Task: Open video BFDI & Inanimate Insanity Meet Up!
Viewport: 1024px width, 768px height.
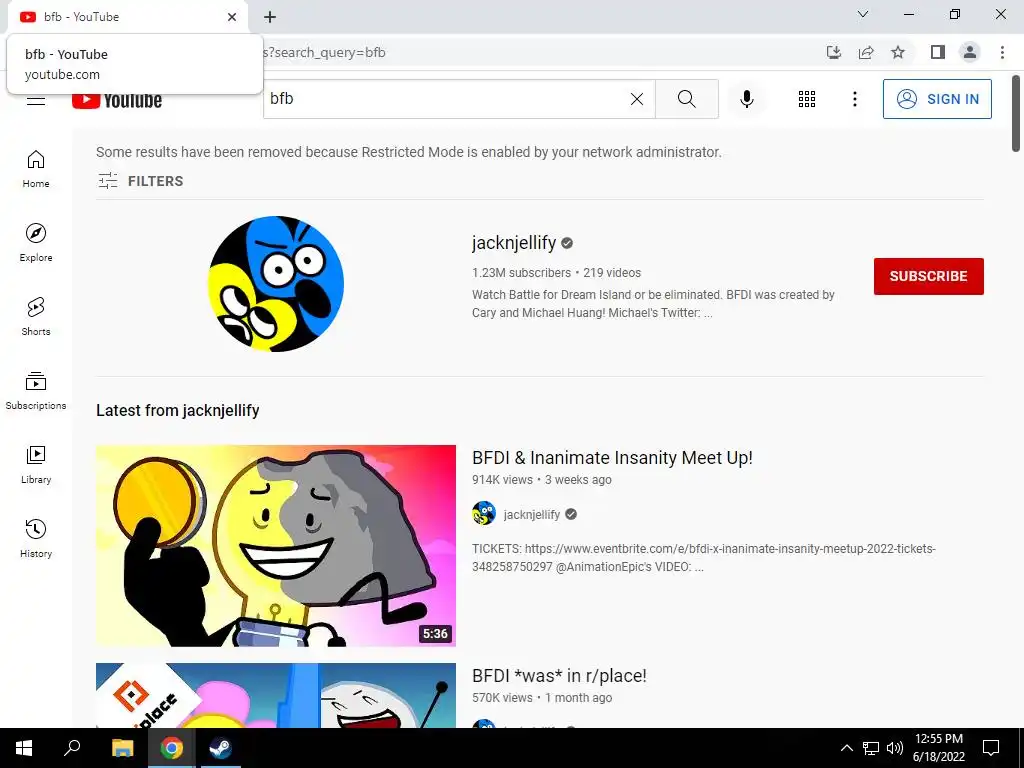Action: 612,458
